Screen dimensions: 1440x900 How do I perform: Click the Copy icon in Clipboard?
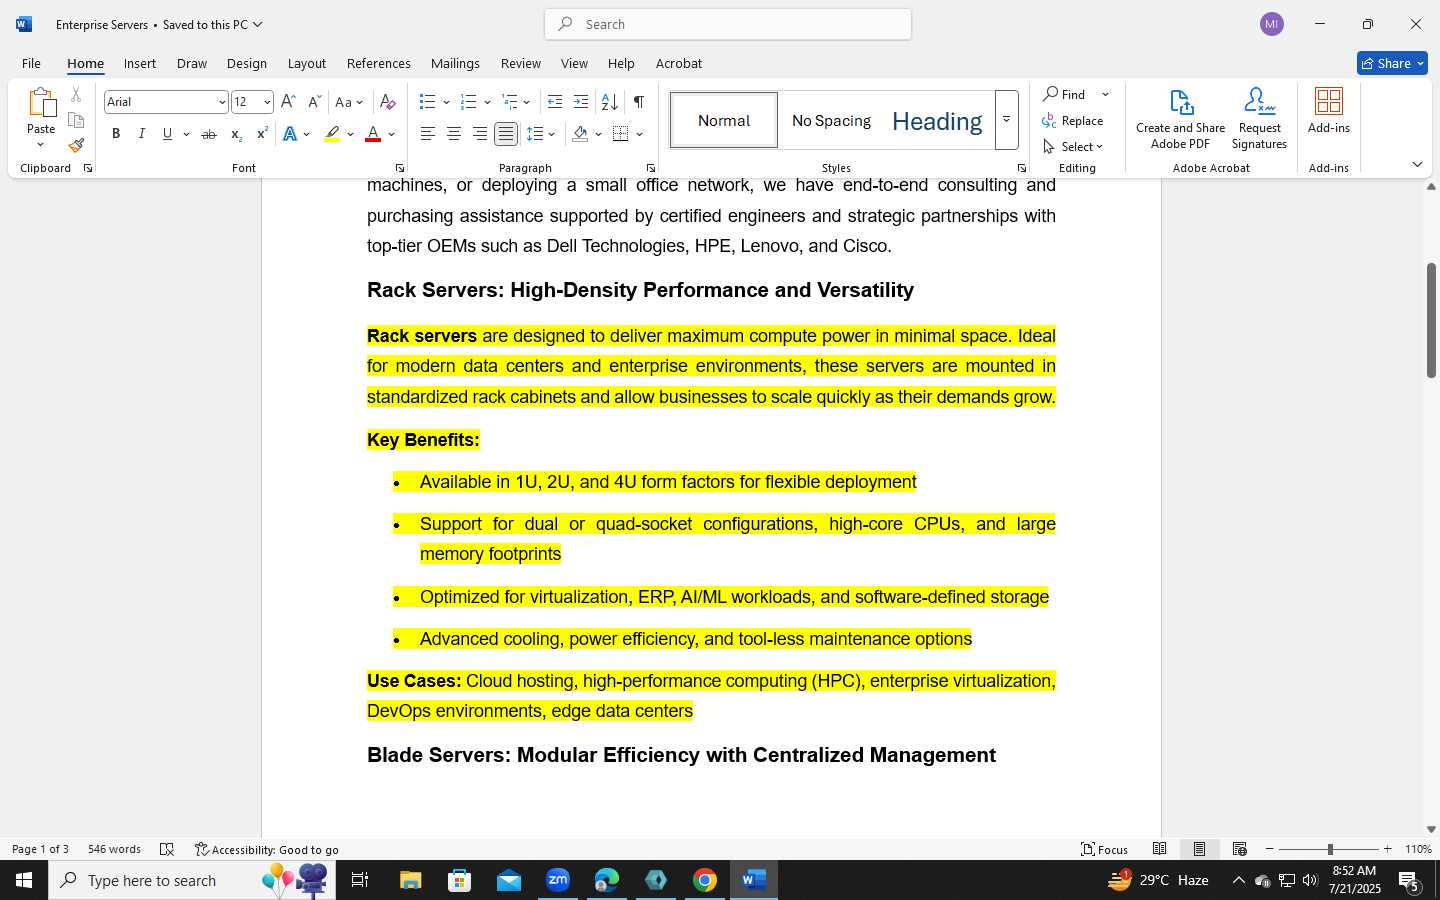pos(76,120)
